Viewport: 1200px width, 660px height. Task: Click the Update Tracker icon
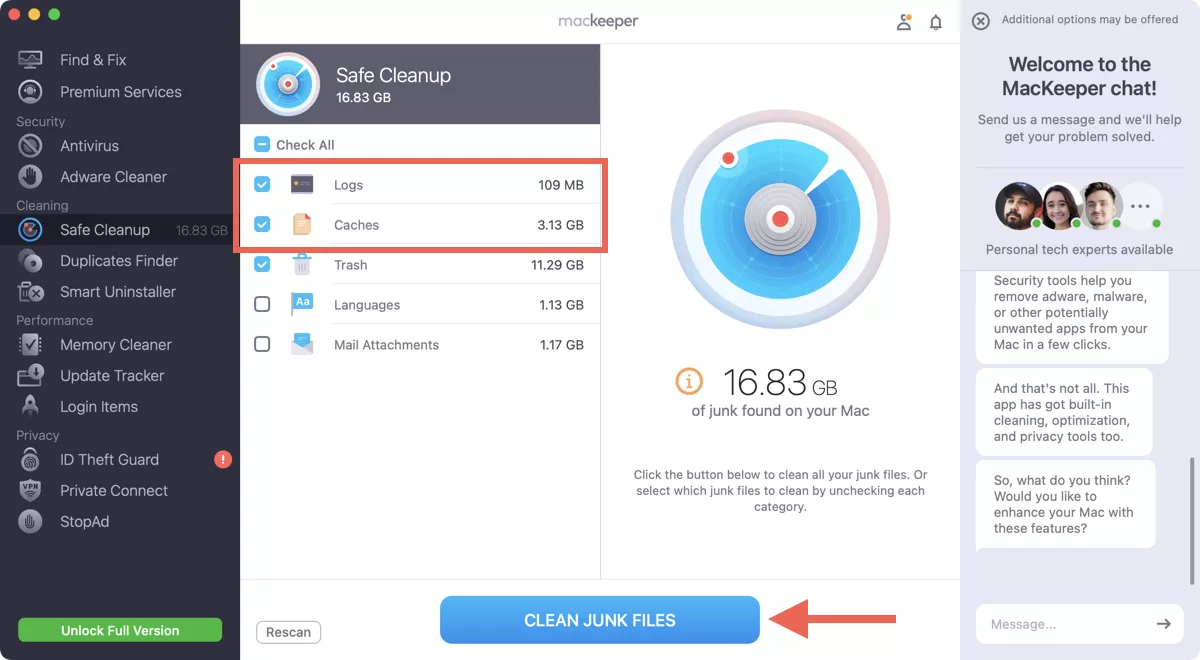[x=31, y=376]
